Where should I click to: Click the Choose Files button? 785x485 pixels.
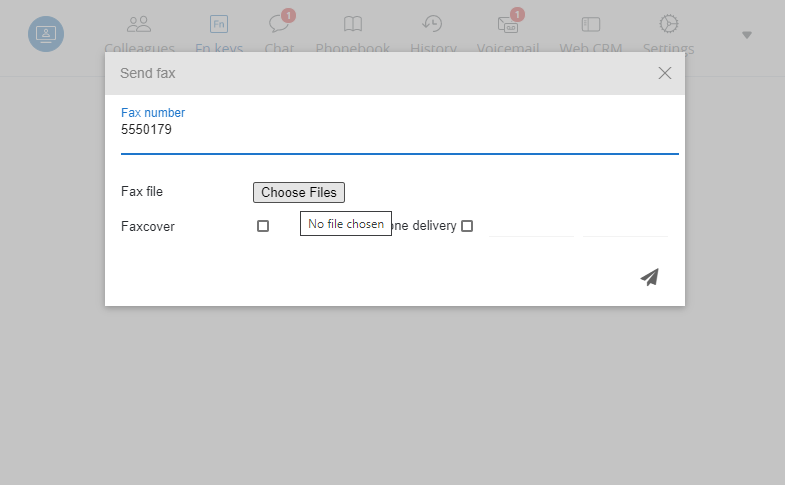[x=299, y=192]
